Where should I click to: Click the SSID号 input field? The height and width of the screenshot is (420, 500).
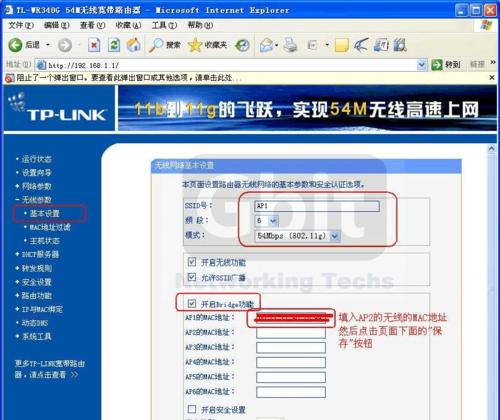coord(317,206)
